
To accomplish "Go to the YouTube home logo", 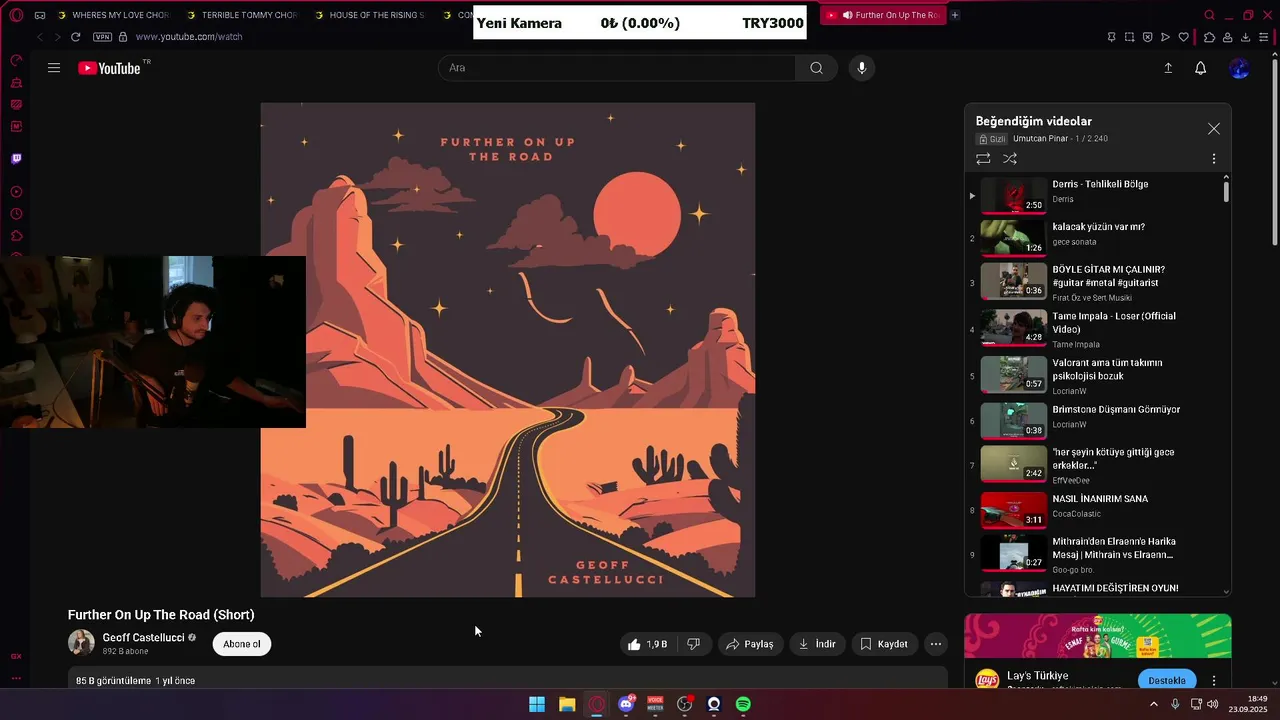I will click(110, 68).
